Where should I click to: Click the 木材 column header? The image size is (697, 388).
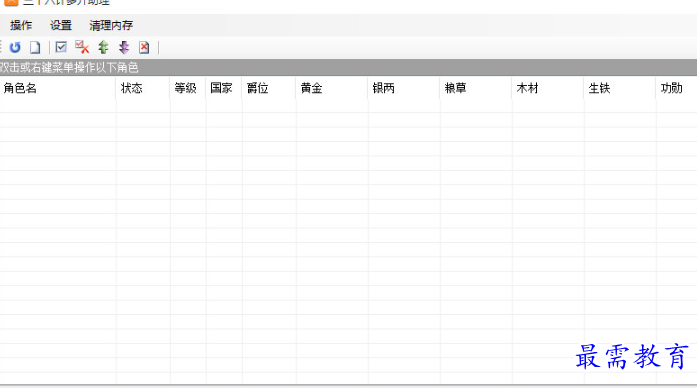(548, 88)
